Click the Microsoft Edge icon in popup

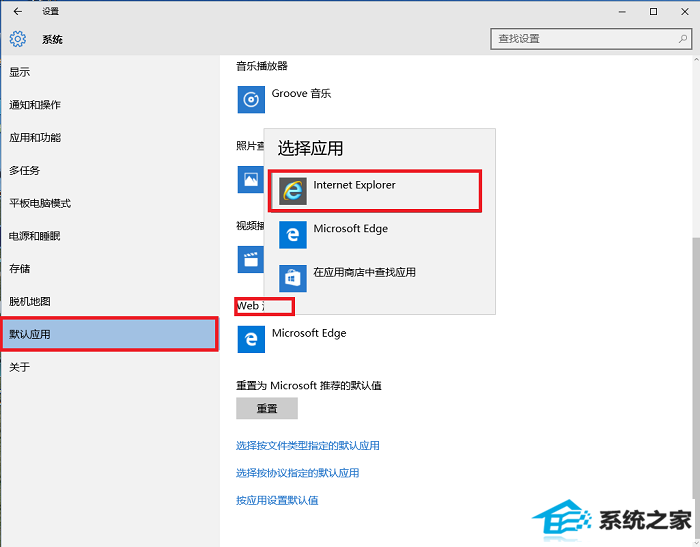(x=293, y=234)
